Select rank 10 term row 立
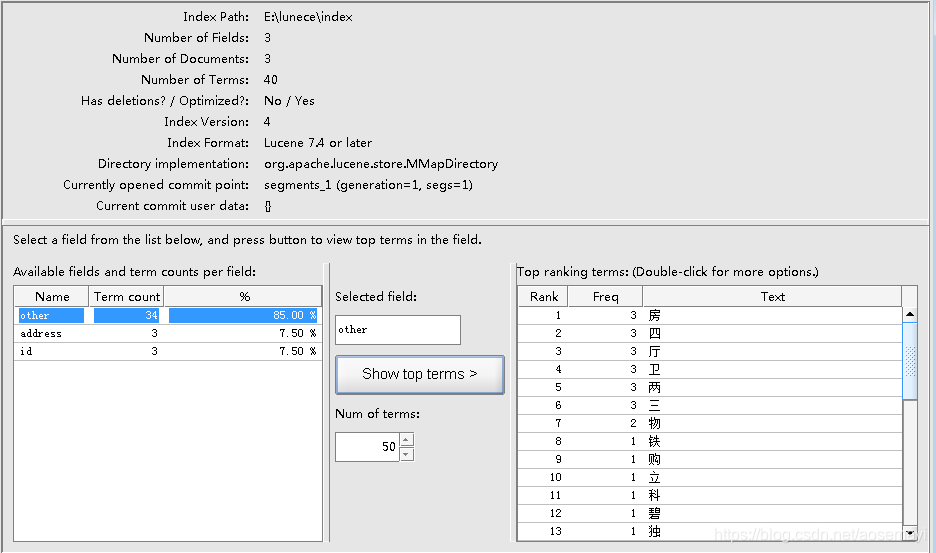Image resolution: width=936 pixels, height=553 pixels. pyautogui.click(x=709, y=477)
